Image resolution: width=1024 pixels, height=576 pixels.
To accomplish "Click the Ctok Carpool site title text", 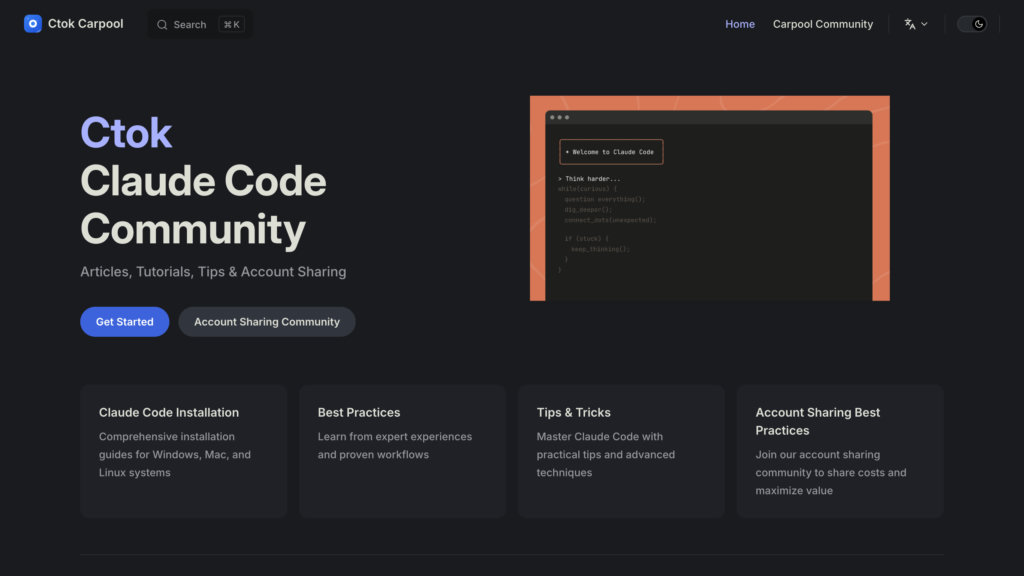I will pos(86,24).
